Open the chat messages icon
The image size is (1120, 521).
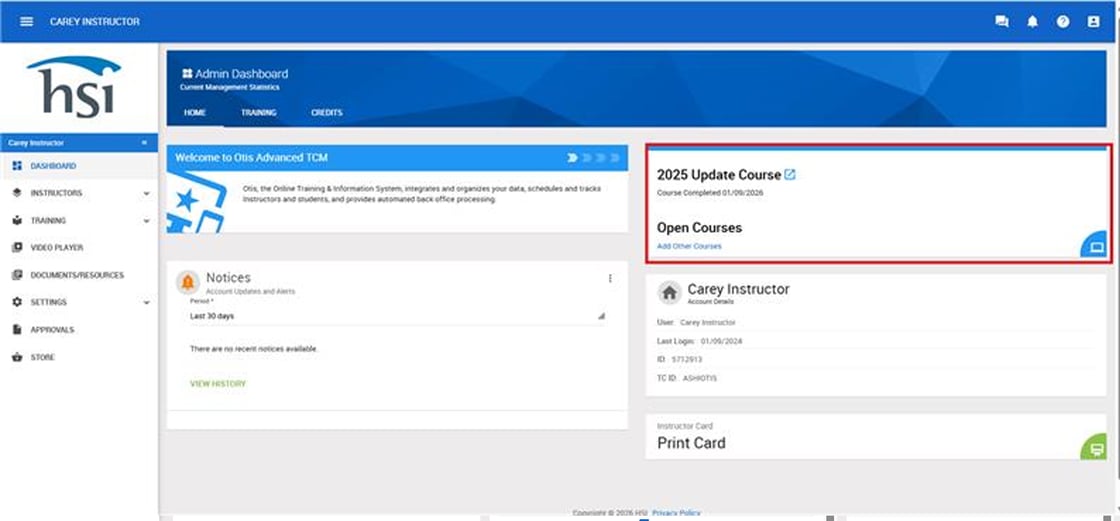point(1002,21)
